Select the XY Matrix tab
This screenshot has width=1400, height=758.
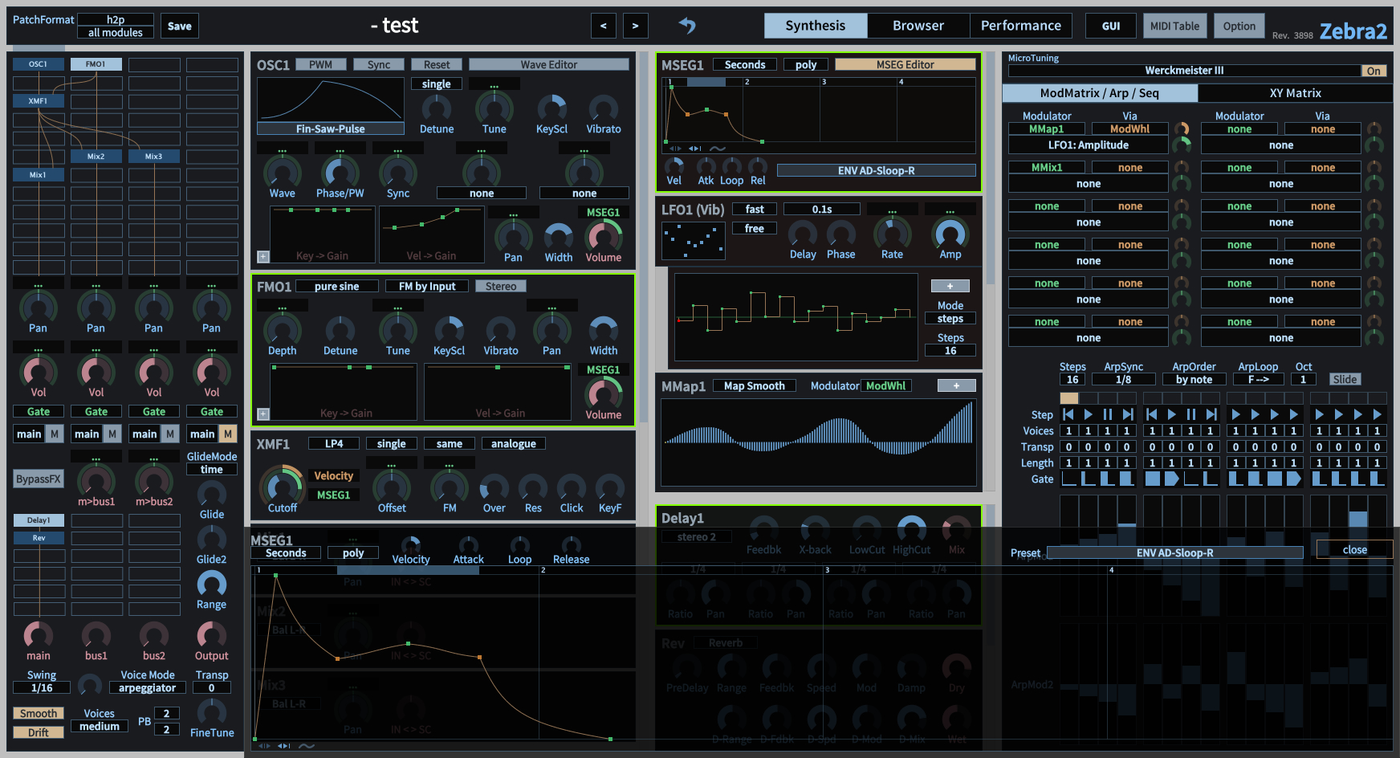point(1295,93)
